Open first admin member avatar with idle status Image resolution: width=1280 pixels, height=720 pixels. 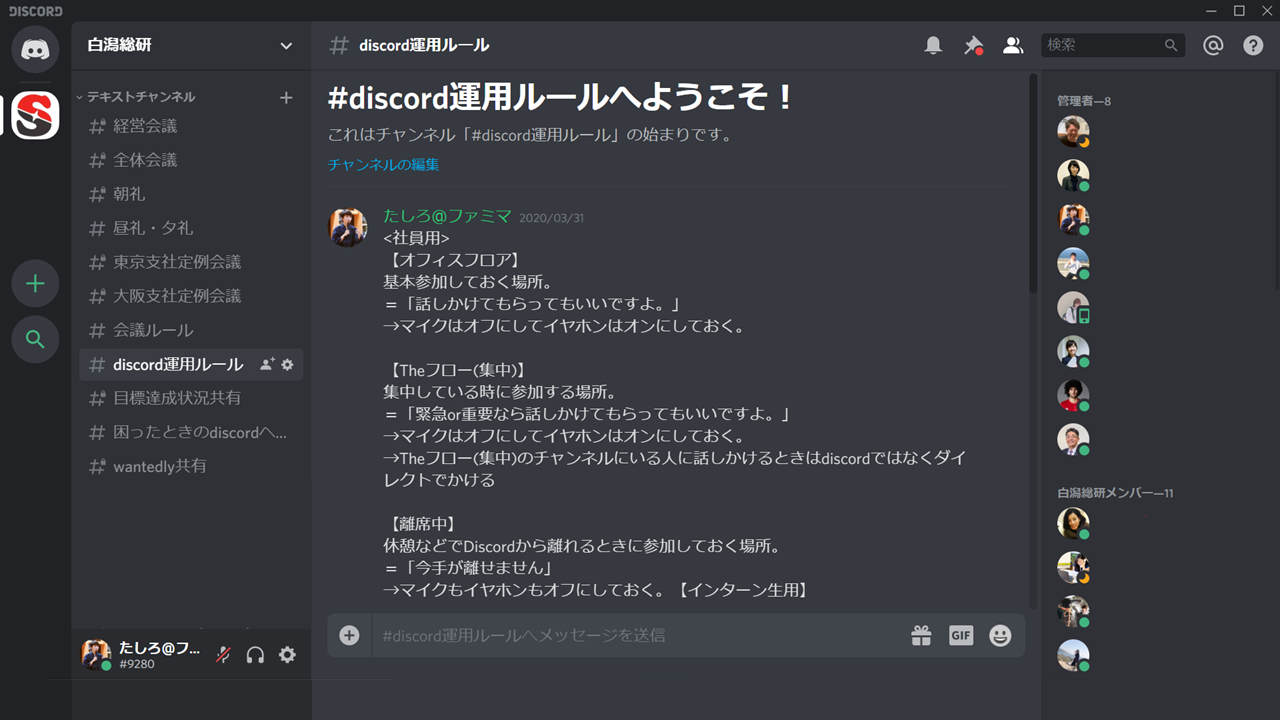click(1073, 132)
